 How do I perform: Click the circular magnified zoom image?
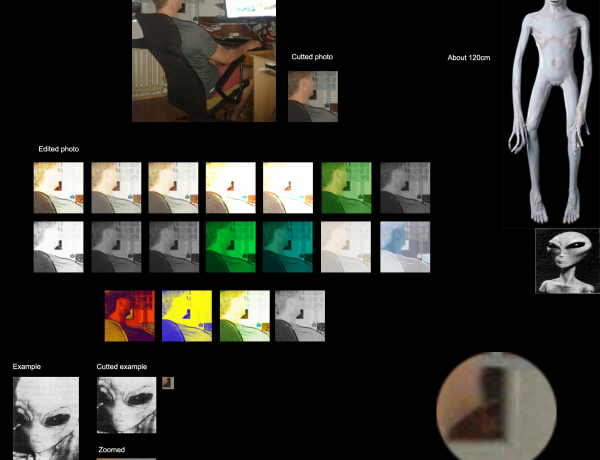click(497, 406)
